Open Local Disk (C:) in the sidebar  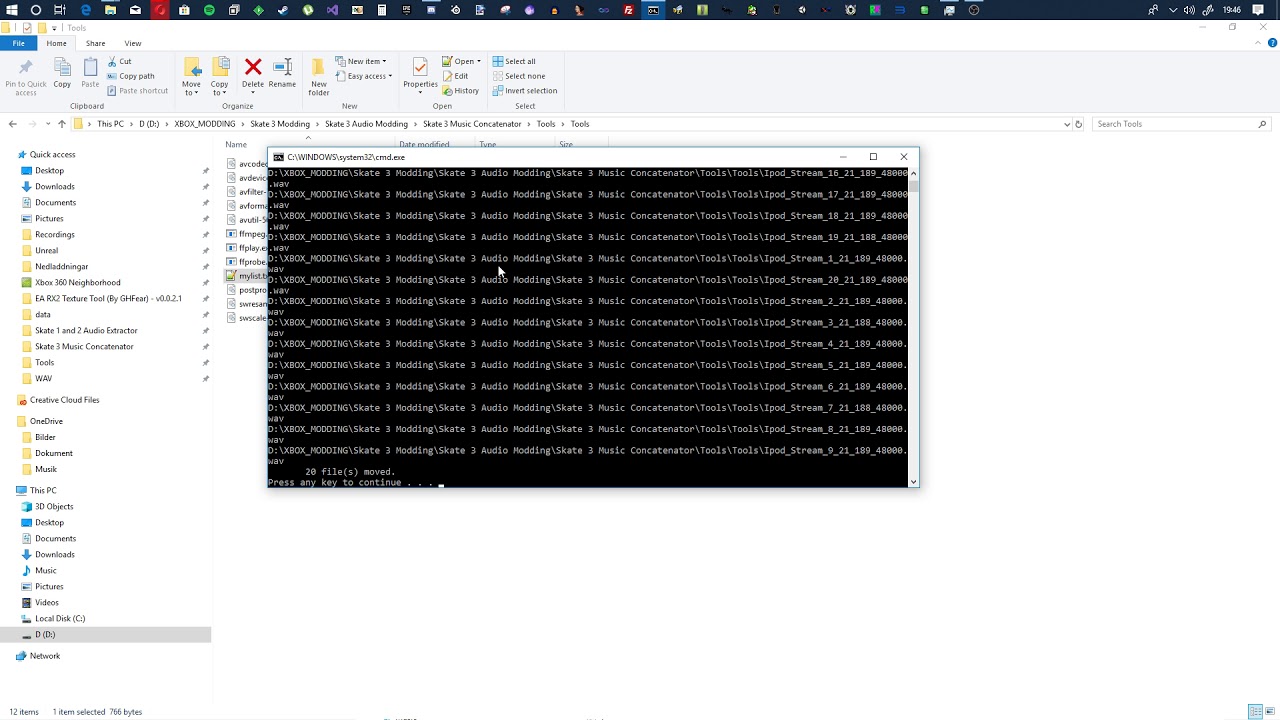(60, 619)
